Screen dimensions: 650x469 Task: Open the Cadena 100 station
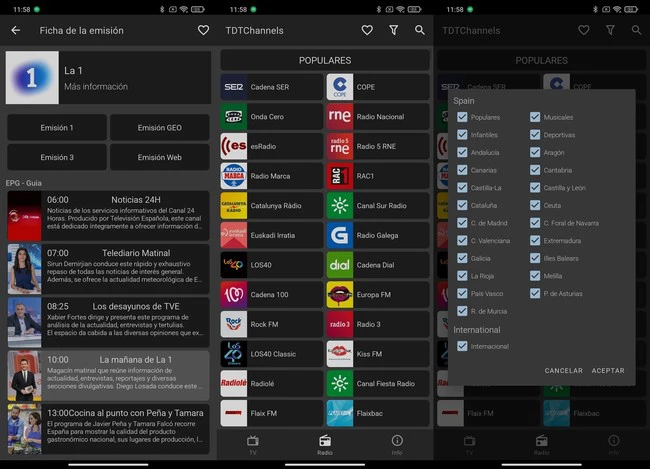tap(272, 295)
